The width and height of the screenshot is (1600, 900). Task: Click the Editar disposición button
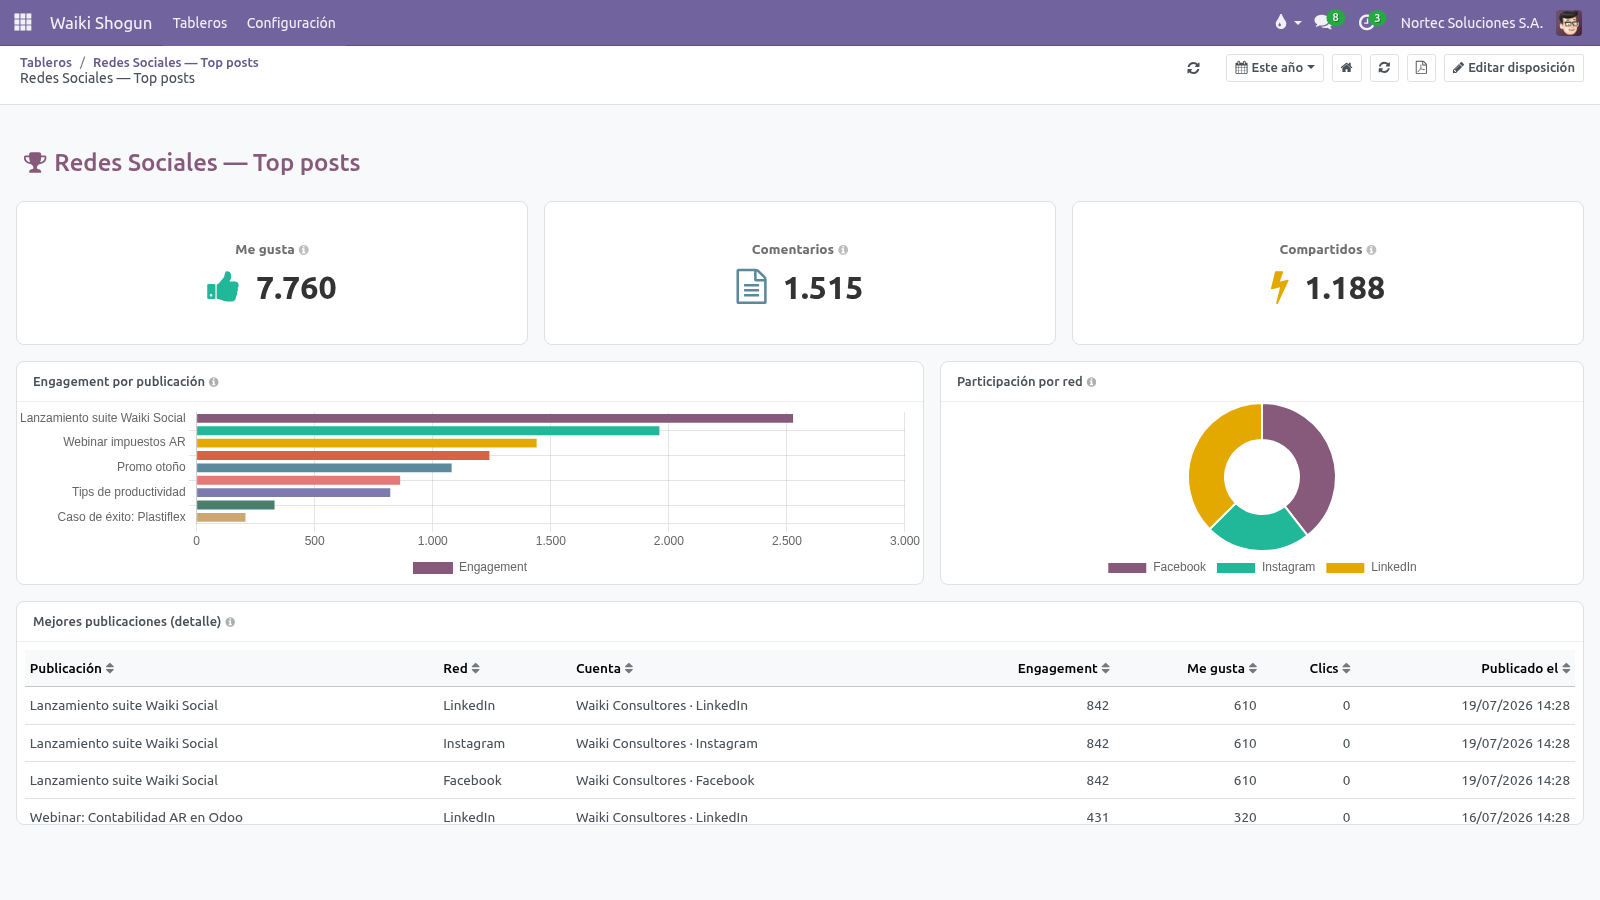tap(1514, 68)
